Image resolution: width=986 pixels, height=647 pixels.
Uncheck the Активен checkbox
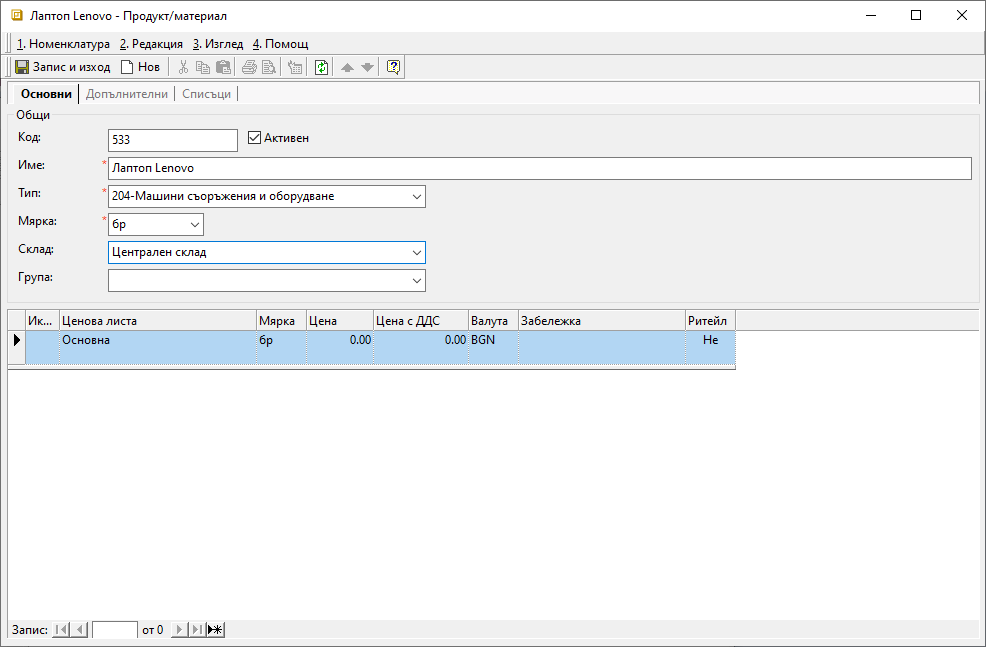[254, 138]
